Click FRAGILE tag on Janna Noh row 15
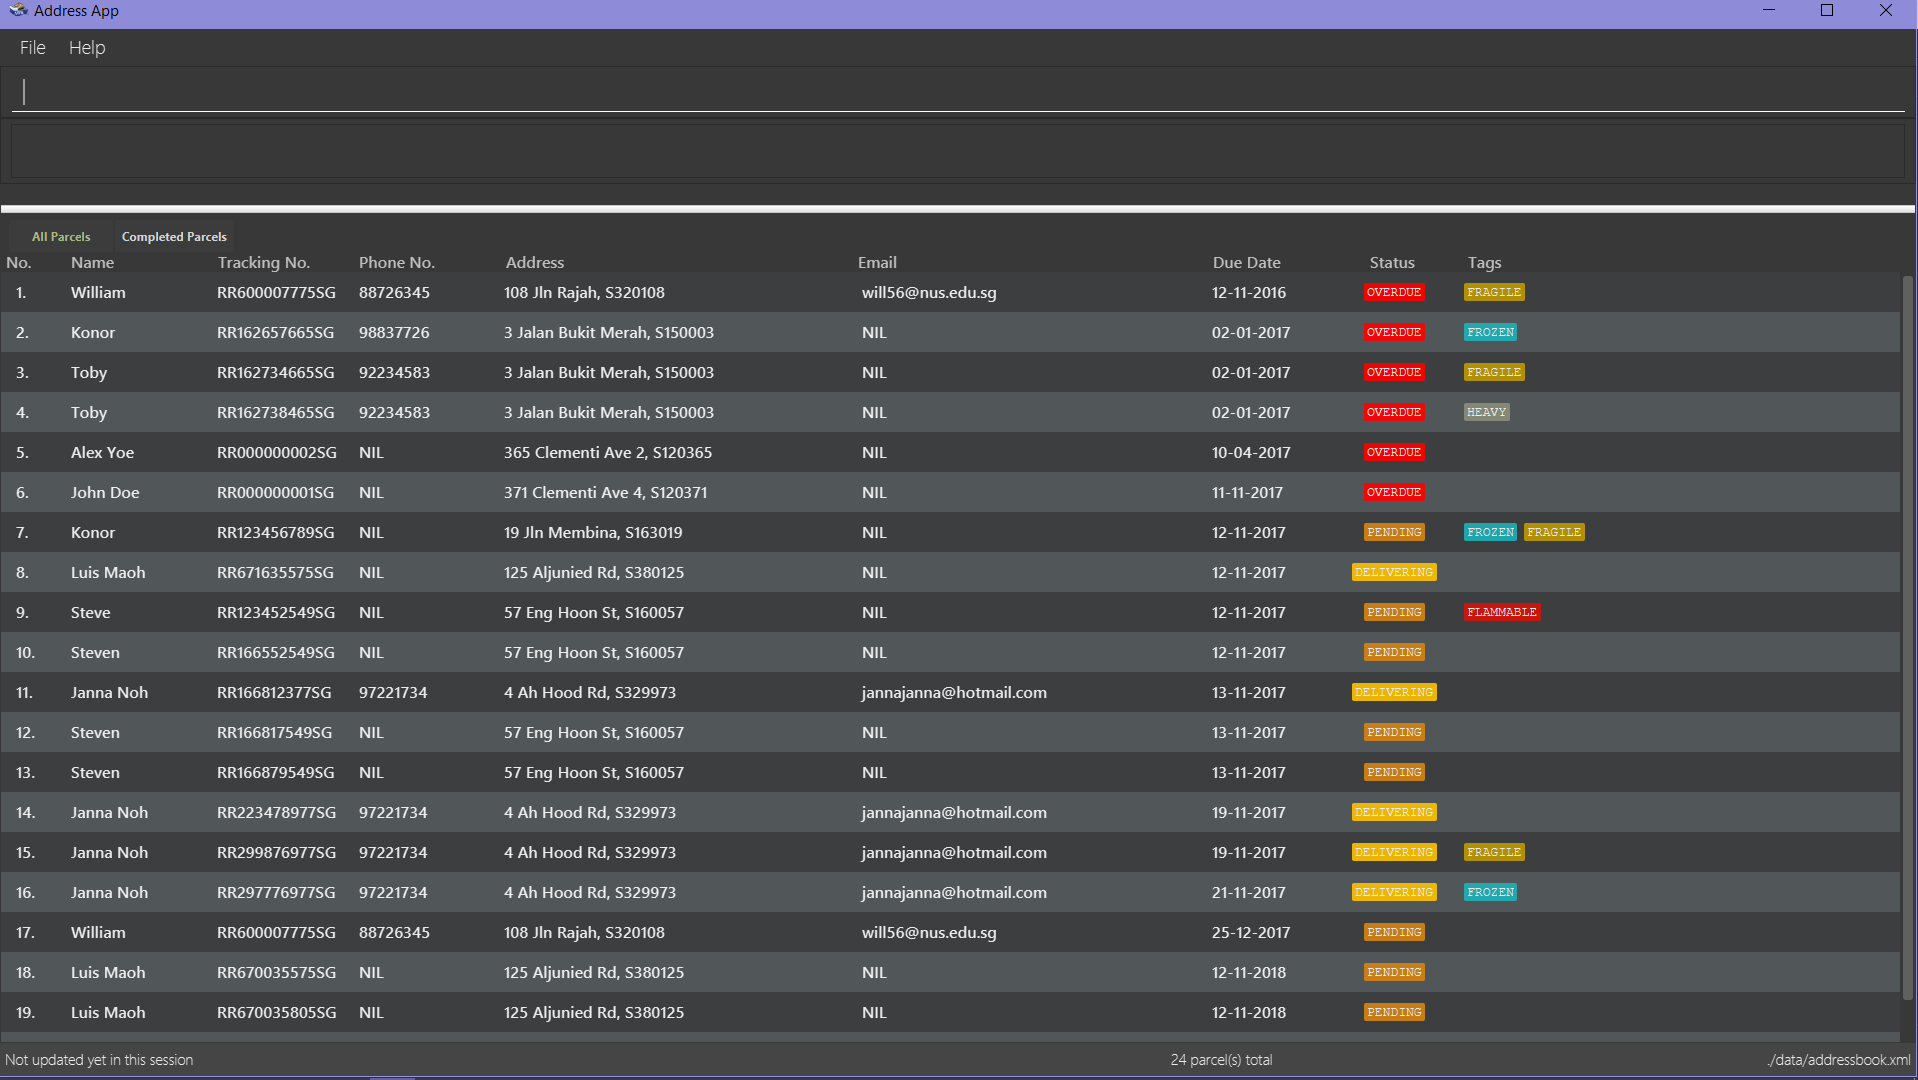1918x1080 pixels. coord(1494,853)
